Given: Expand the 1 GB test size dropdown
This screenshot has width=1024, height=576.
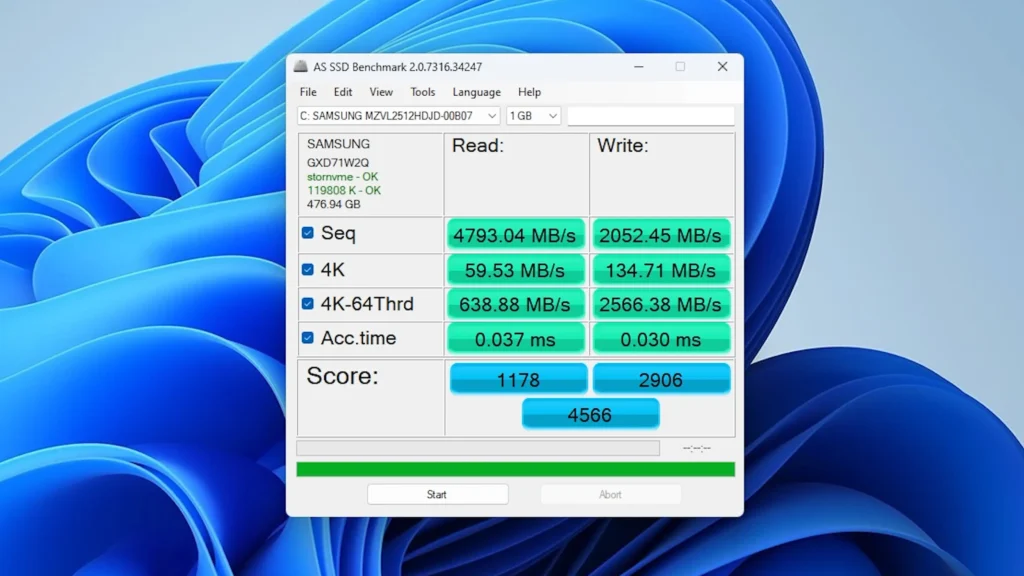Looking at the screenshot, I should tap(534, 116).
